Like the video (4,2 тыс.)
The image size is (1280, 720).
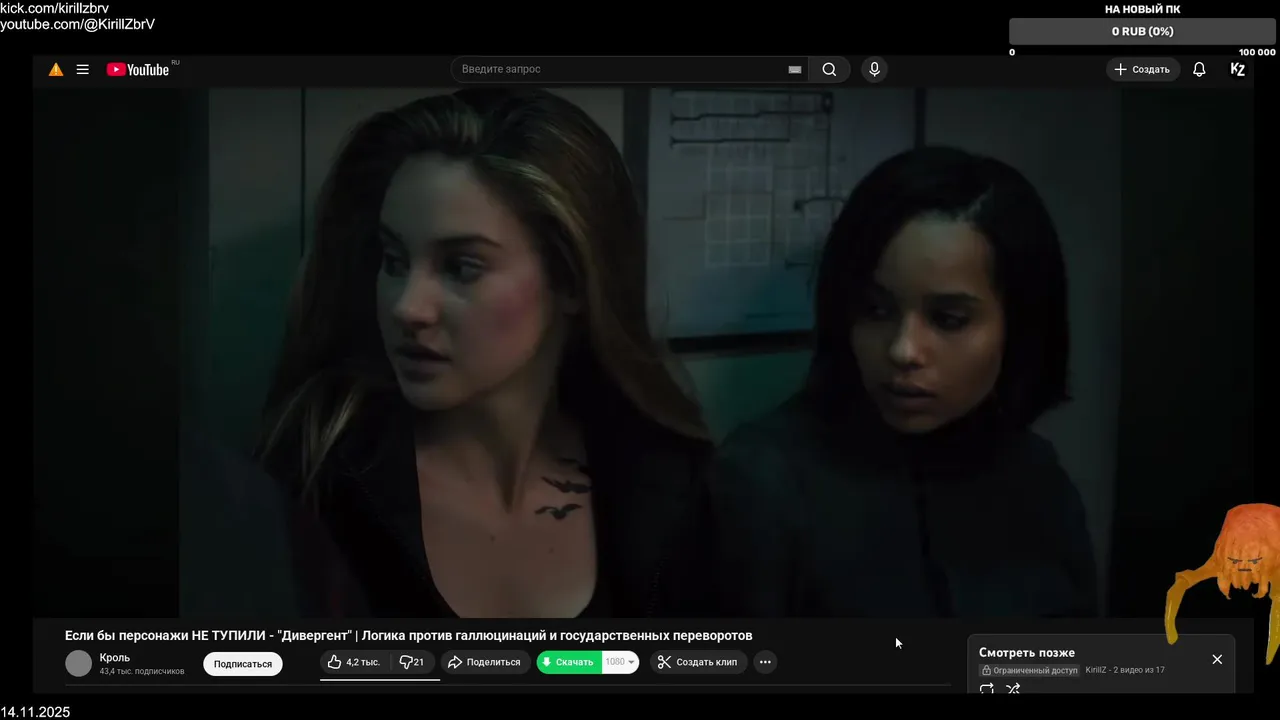click(354, 662)
